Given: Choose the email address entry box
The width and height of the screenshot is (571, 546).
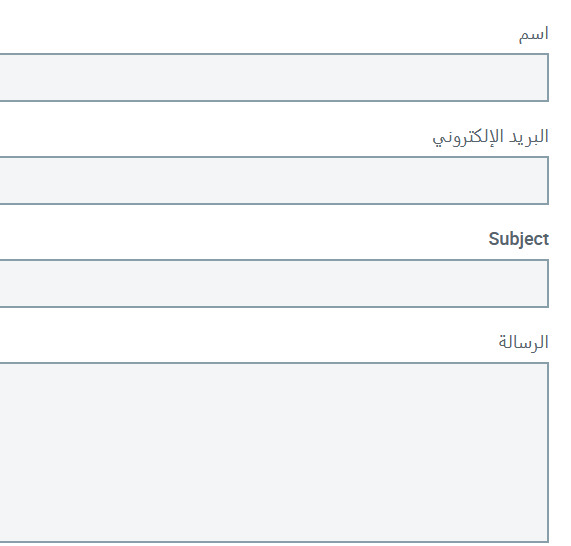Looking at the screenshot, I should tap(274, 180).
